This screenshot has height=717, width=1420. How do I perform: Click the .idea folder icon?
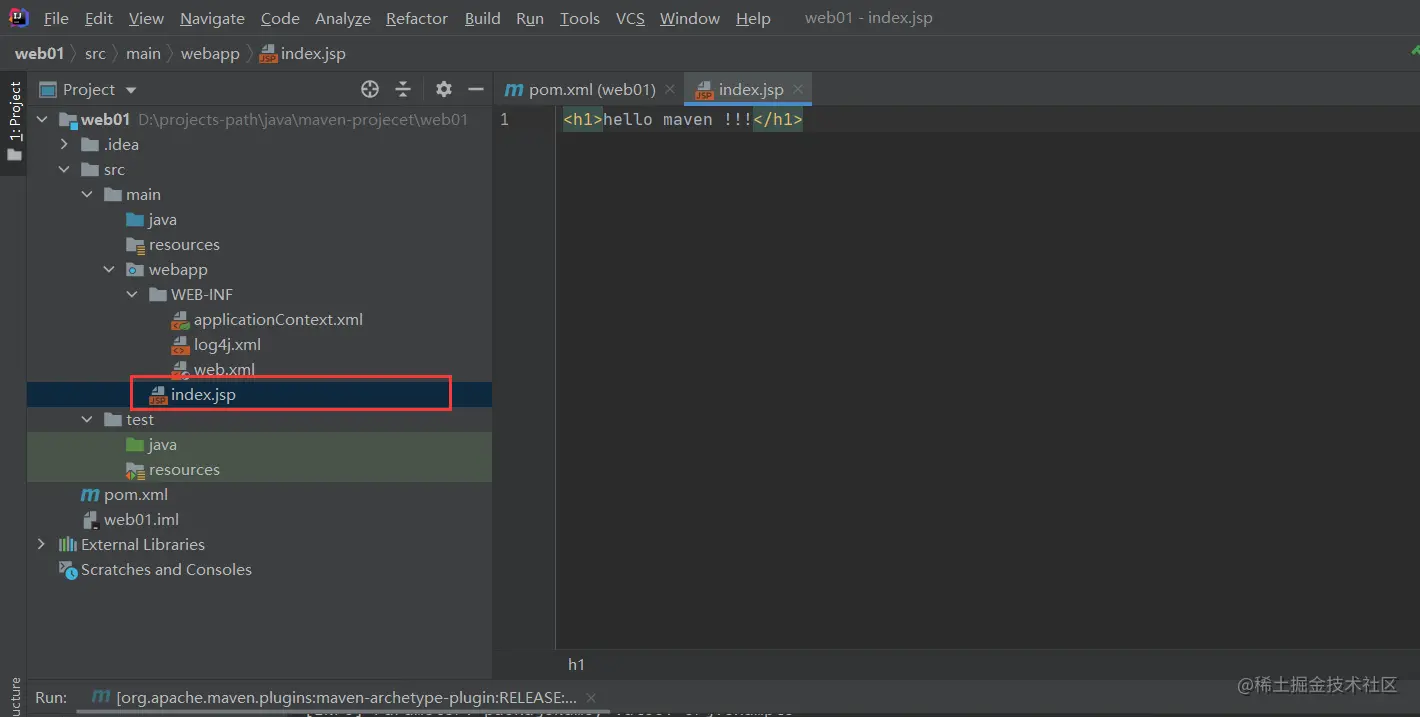click(x=91, y=145)
